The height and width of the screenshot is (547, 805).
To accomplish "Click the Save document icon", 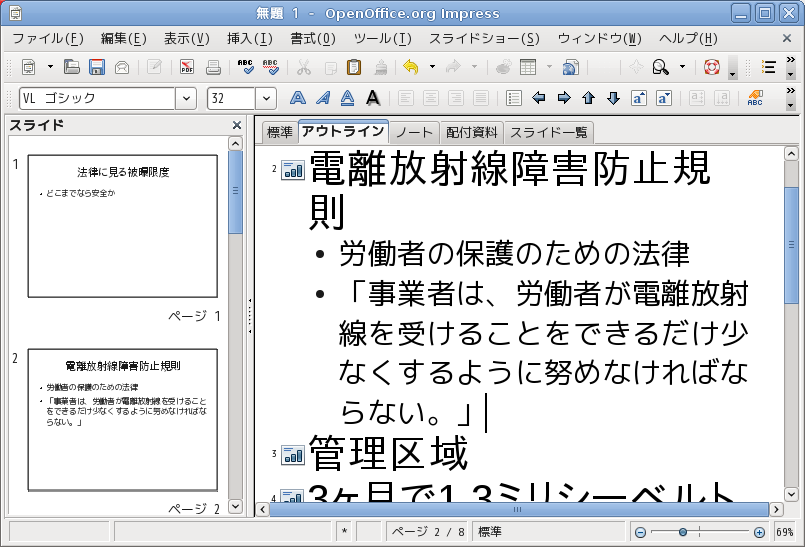I will click(97, 67).
